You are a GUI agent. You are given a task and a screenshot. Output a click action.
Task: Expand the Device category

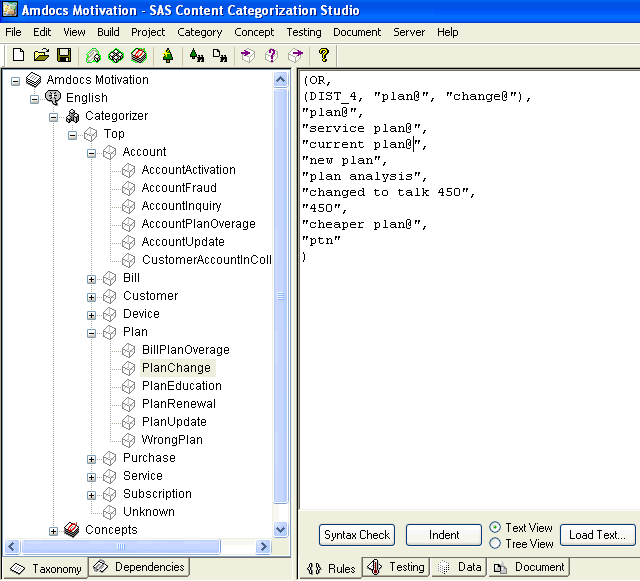91,316
